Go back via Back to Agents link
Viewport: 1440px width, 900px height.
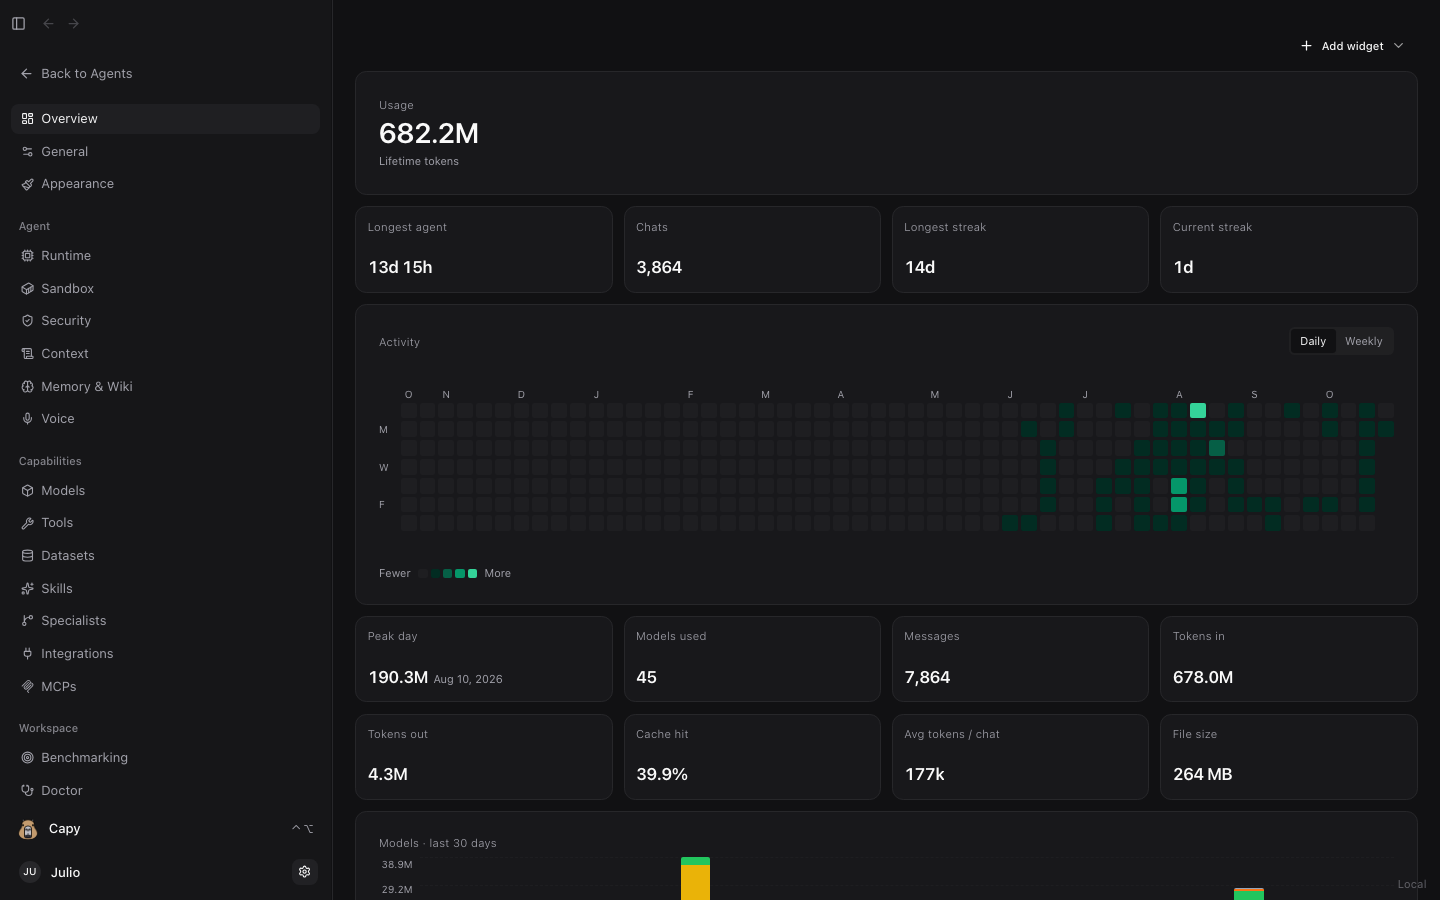(76, 74)
